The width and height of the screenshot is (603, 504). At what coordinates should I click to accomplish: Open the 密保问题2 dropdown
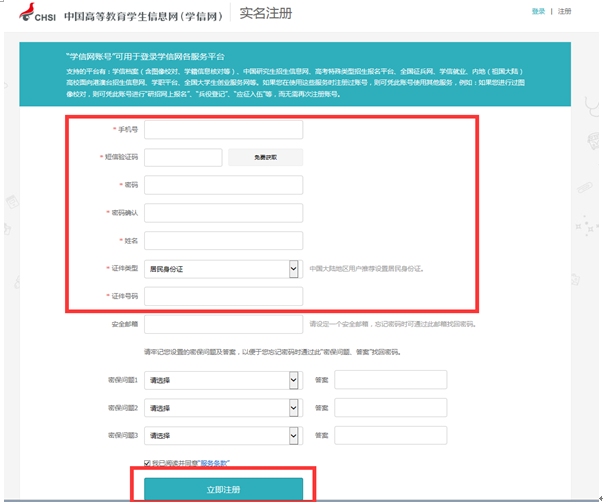click(x=223, y=408)
